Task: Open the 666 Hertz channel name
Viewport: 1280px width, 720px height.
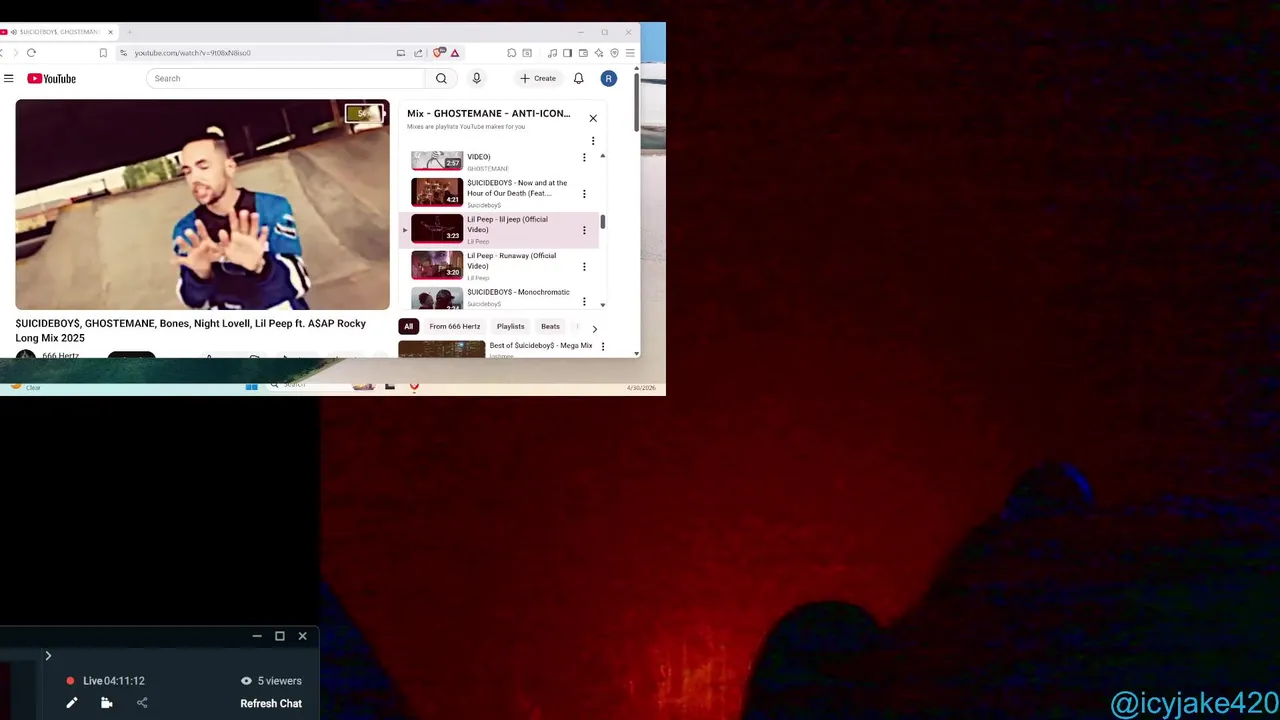Action: tap(60, 355)
